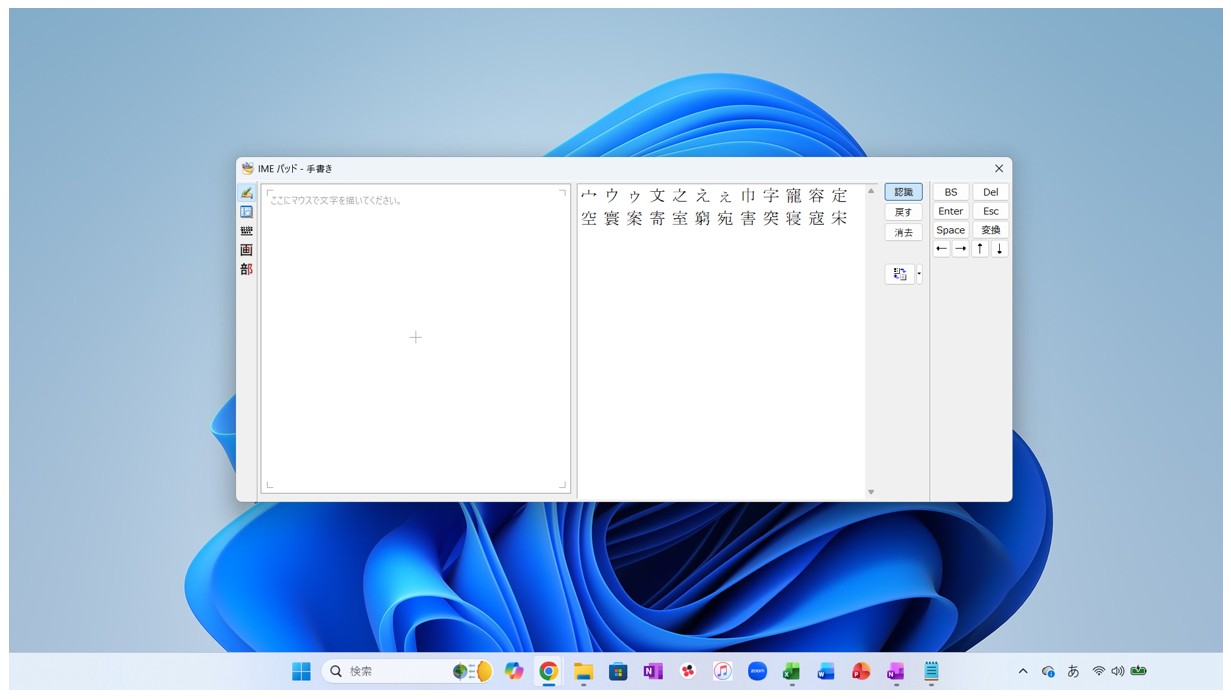Select candidate character 寰
The width and height of the screenshot is (1231, 699).
(x=612, y=219)
